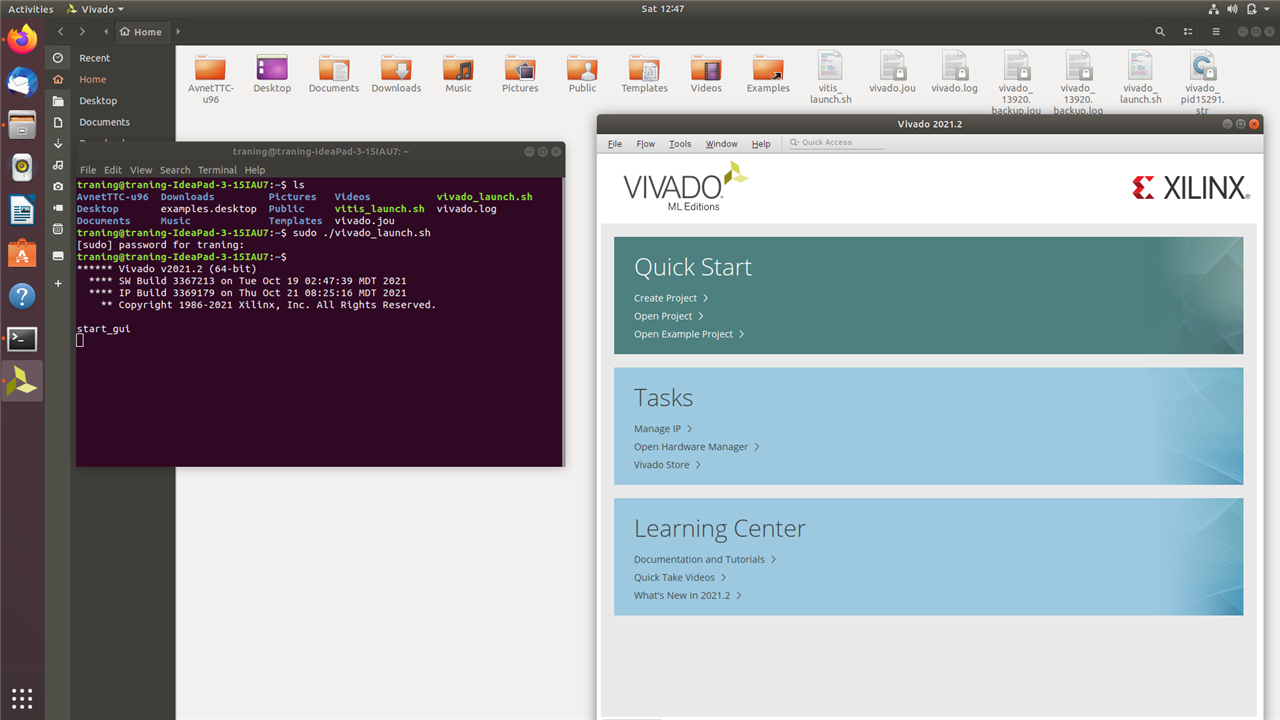Switch to Terminal via dock icon
The width and height of the screenshot is (1280, 720).
tap(22, 339)
